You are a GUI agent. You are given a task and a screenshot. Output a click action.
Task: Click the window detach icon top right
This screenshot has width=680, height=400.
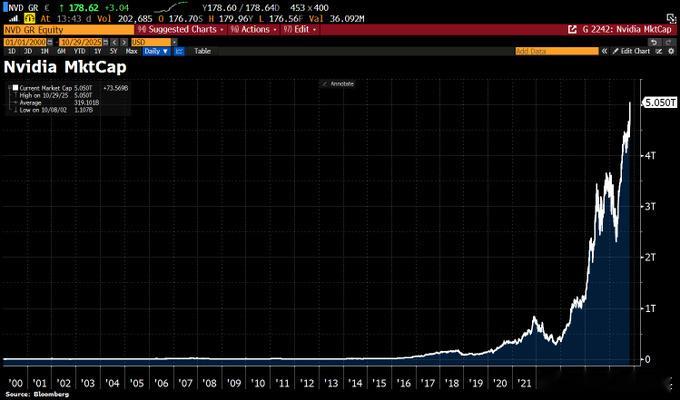point(670,18)
